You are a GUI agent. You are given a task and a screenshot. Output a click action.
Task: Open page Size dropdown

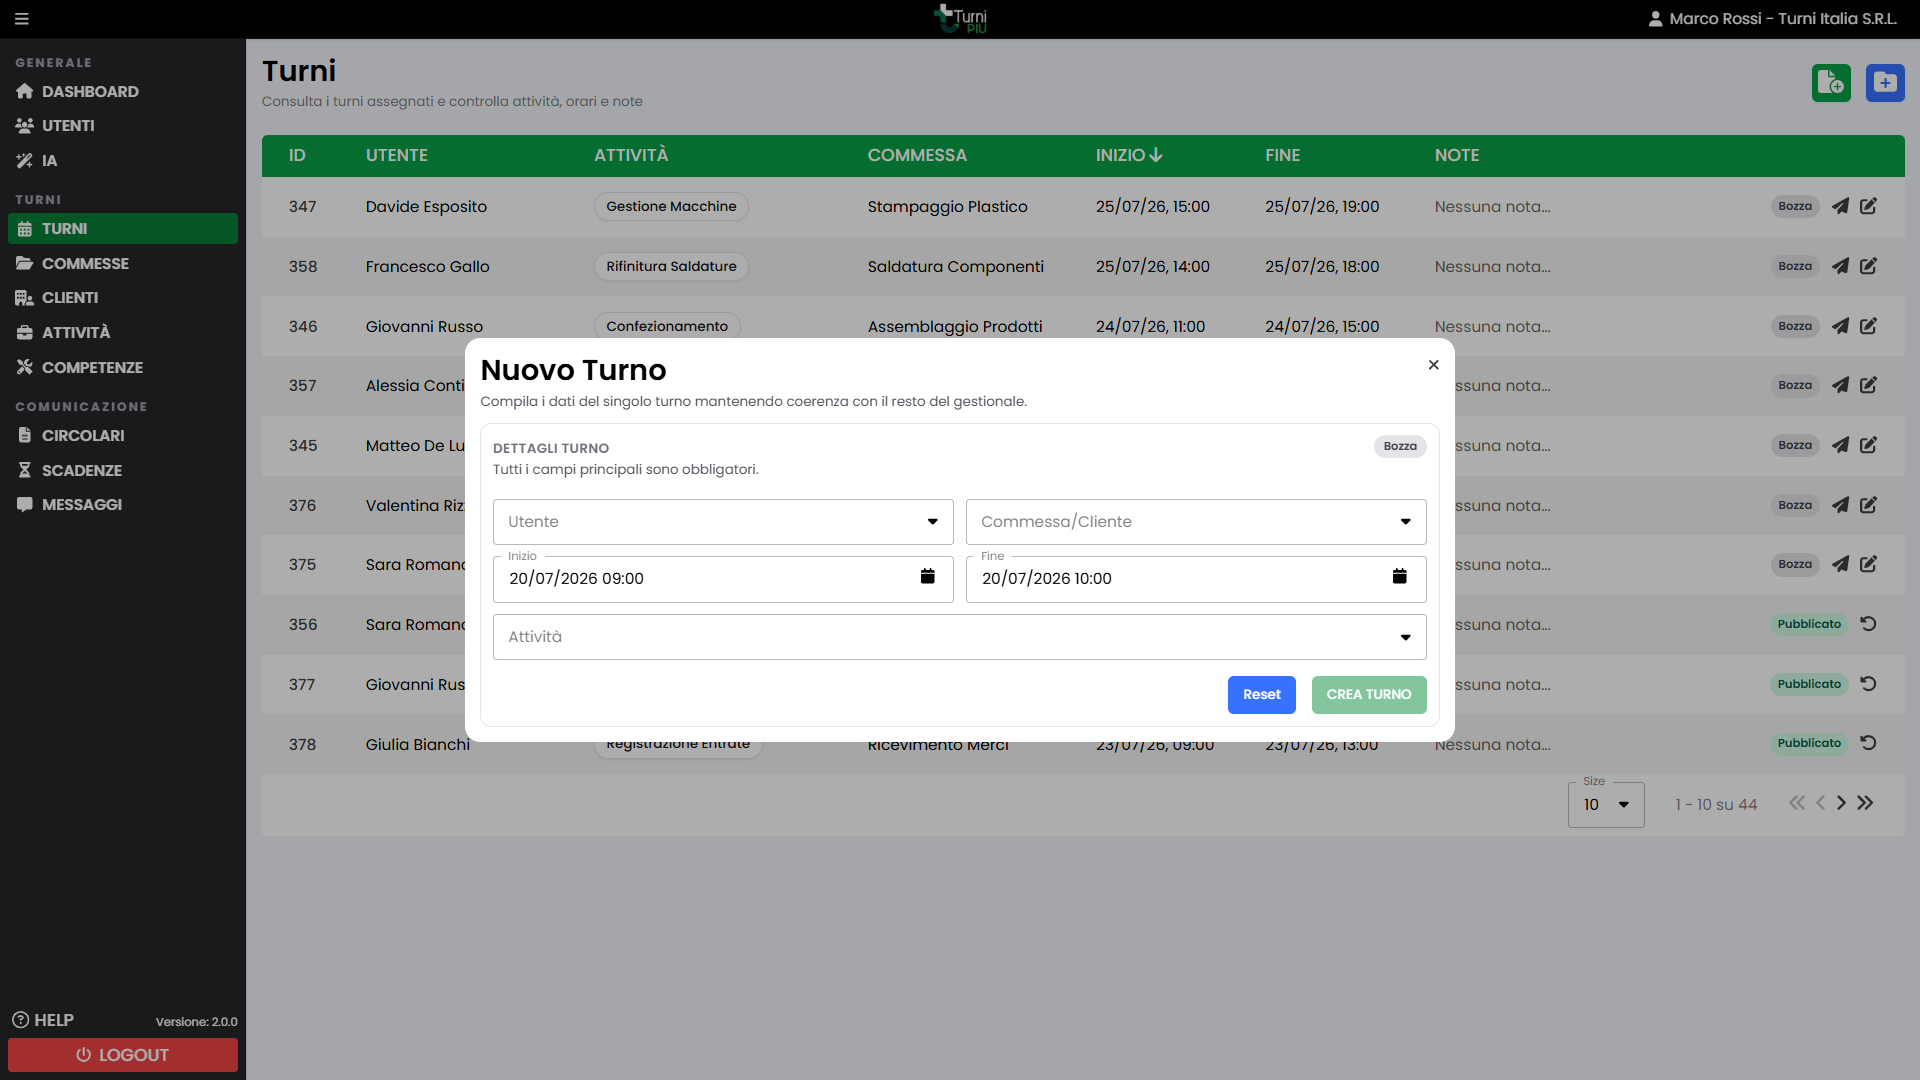[1606, 805]
